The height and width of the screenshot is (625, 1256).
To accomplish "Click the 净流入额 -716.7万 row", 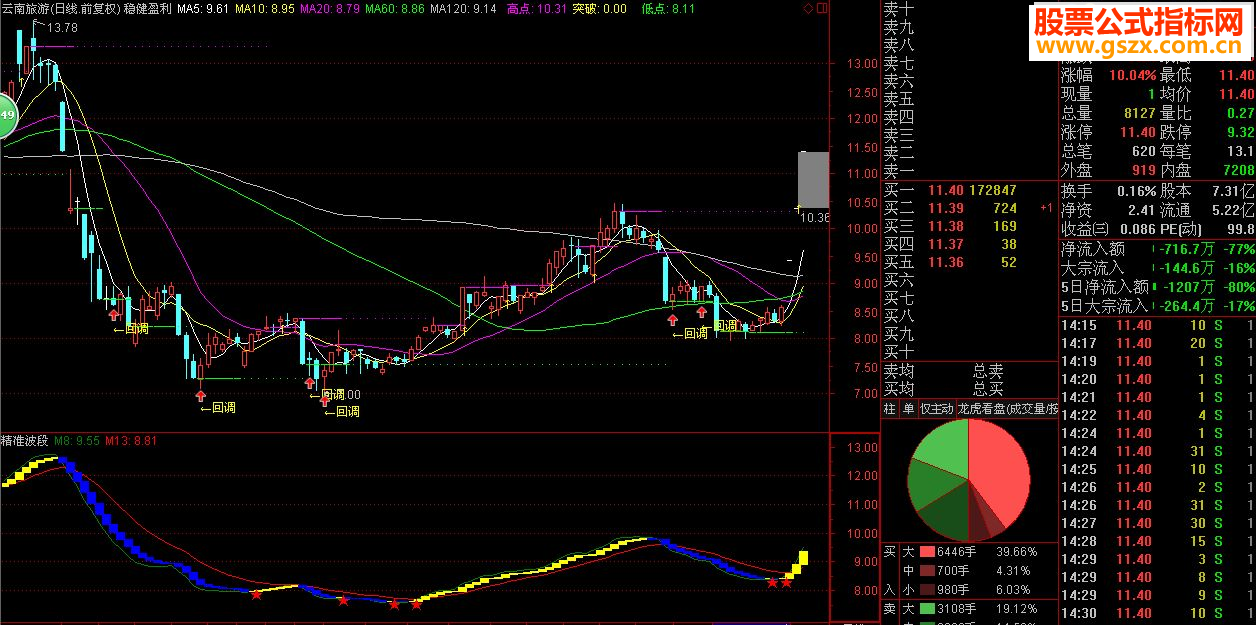I will click(1157, 249).
